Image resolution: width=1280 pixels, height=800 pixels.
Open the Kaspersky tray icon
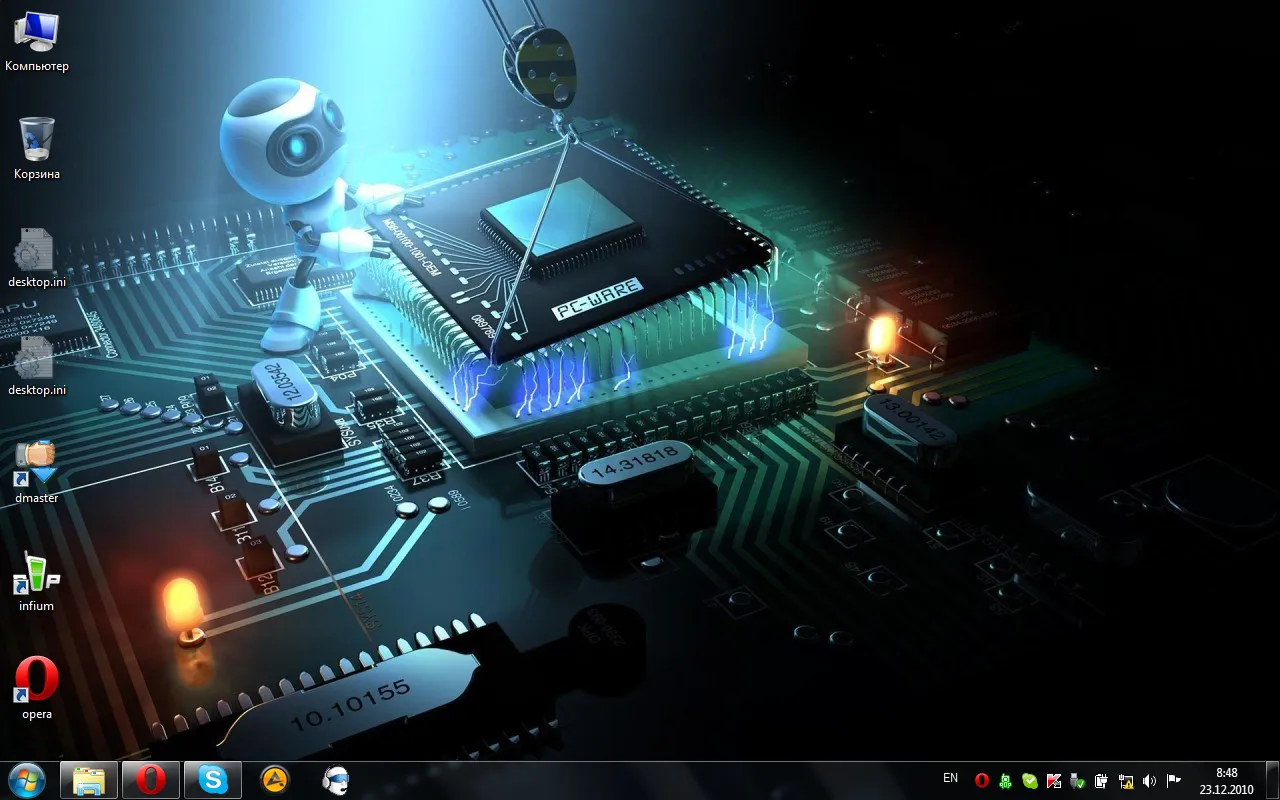[x=1054, y=781]
